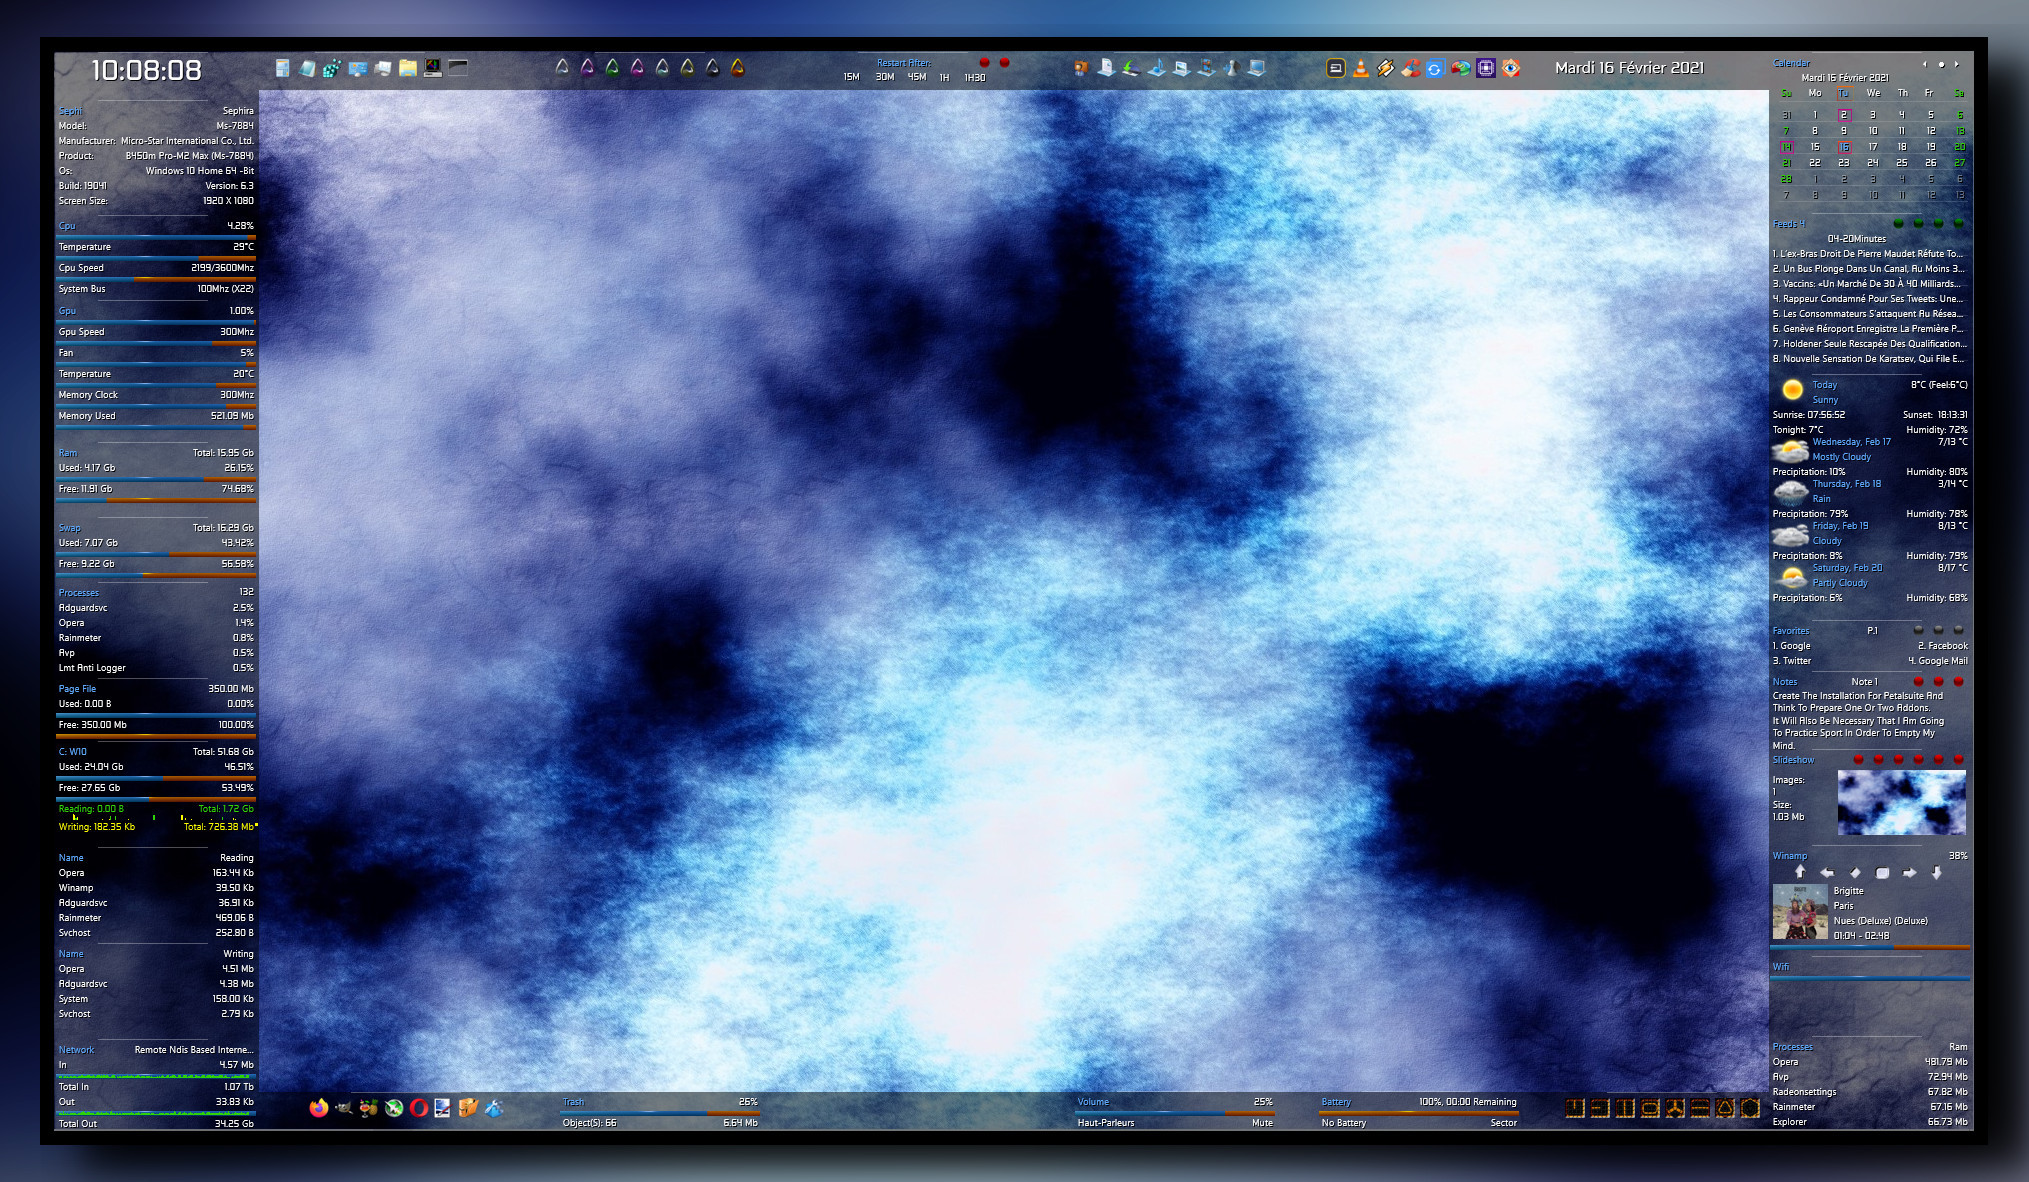Click Winamp down arrow control
The image size is (2029, 1182).
pos(1937,872)
